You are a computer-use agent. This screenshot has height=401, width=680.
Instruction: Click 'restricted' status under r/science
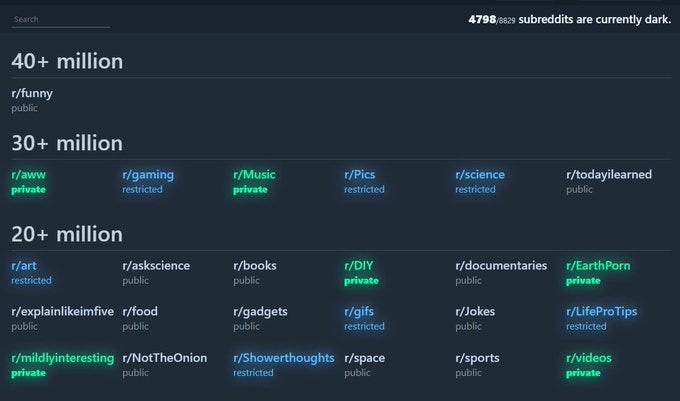coord(475,189)
